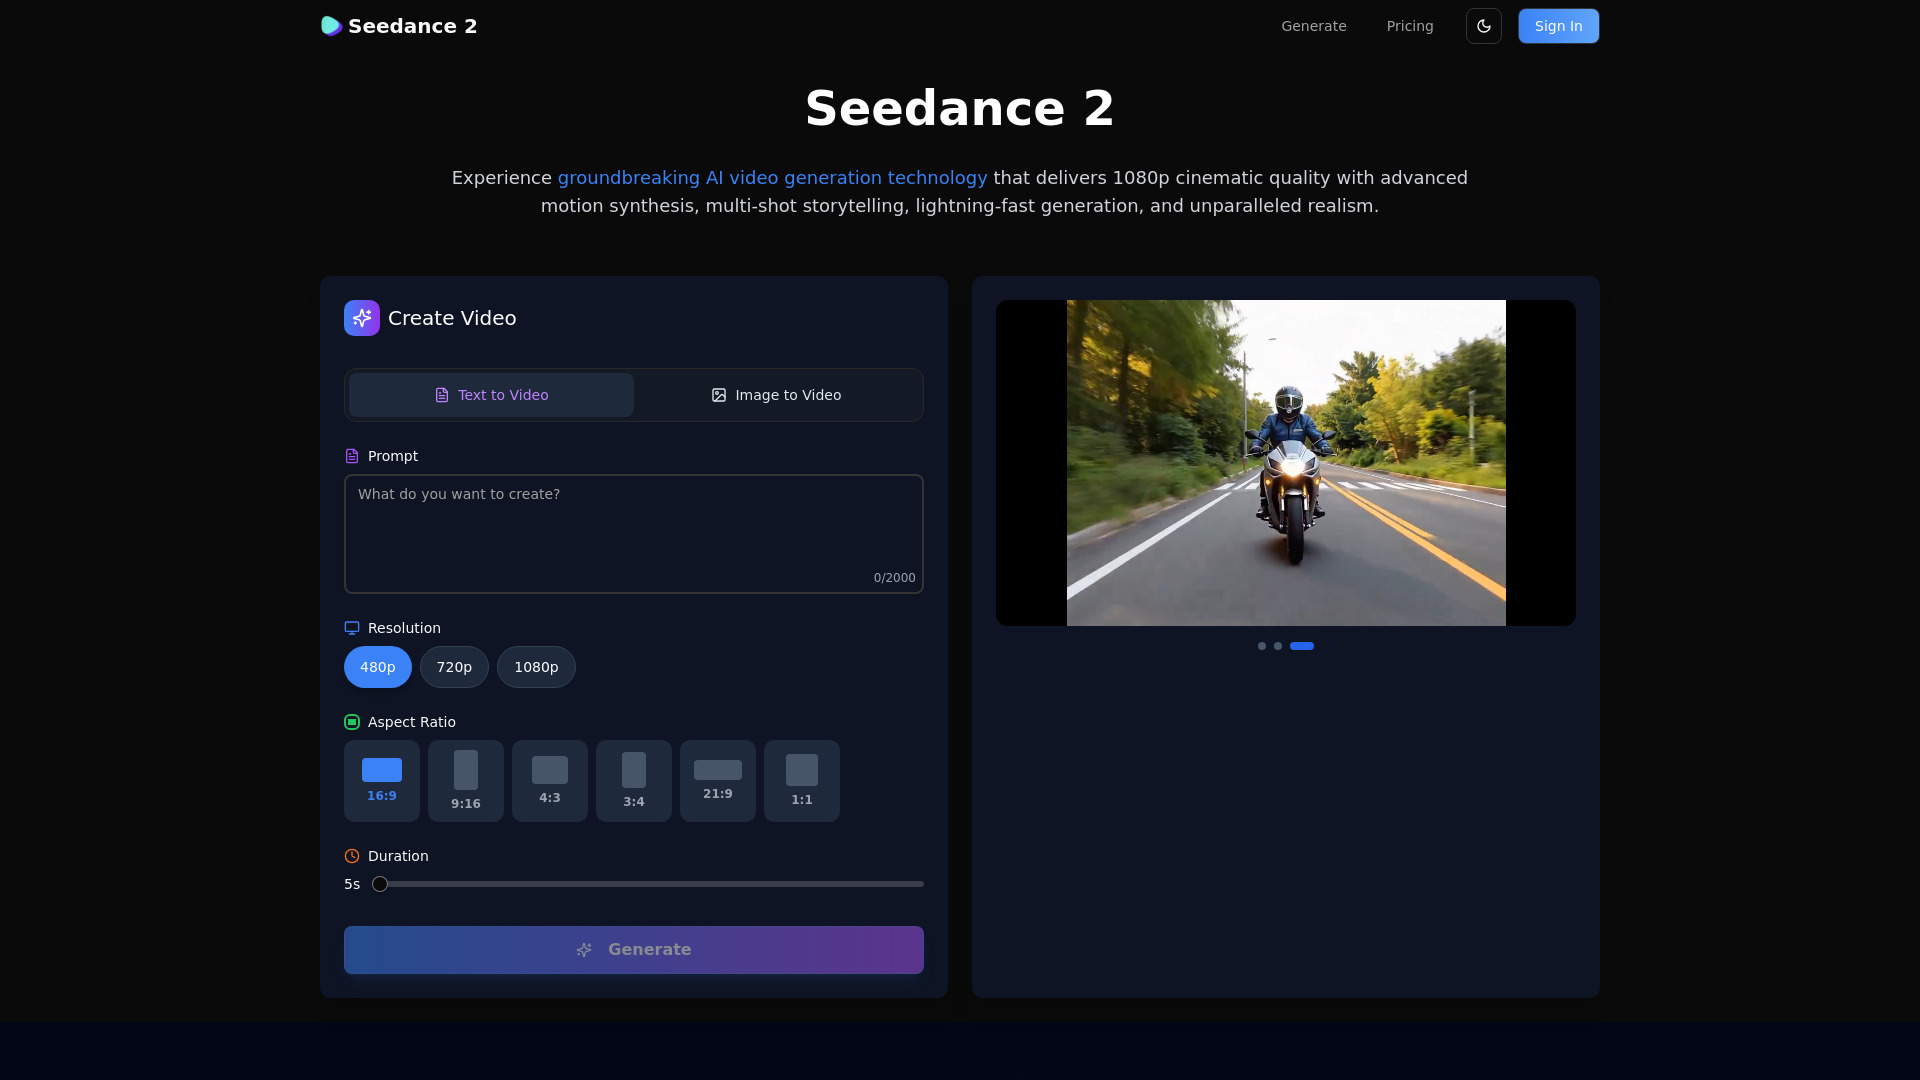Click the Text to Video document icon
Image resolution: width=1920 pixels, height=1080 pixels.
point(441,395)
